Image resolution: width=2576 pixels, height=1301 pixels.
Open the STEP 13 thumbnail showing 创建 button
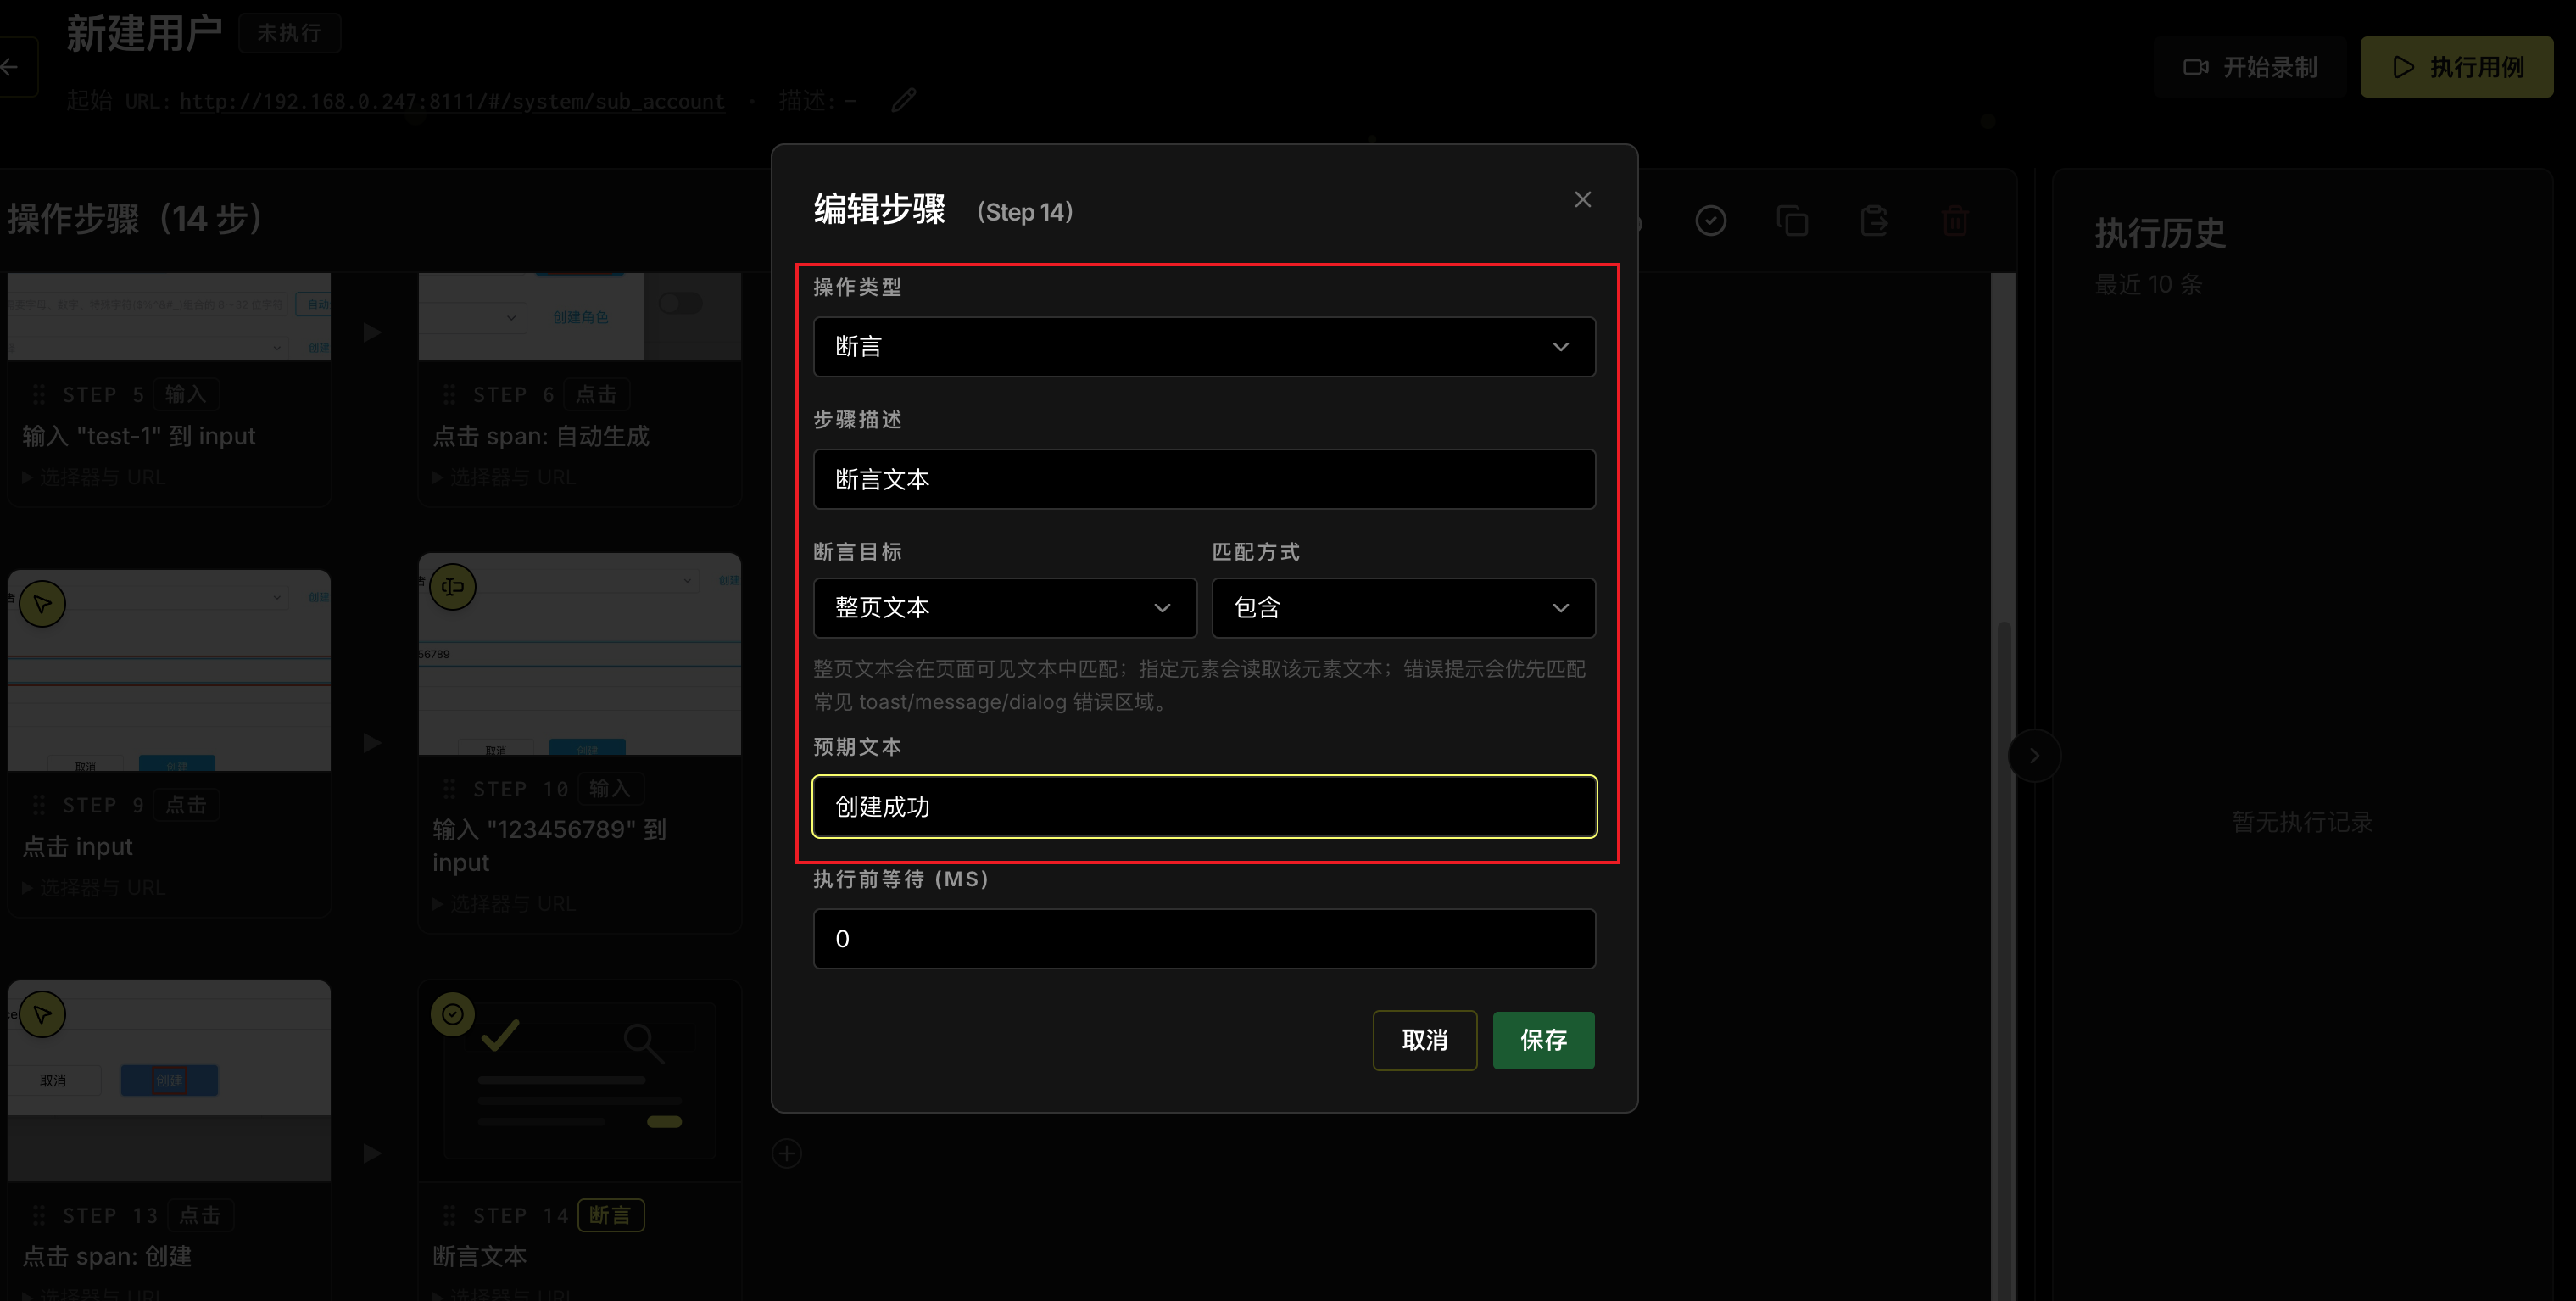point(169,1080)
